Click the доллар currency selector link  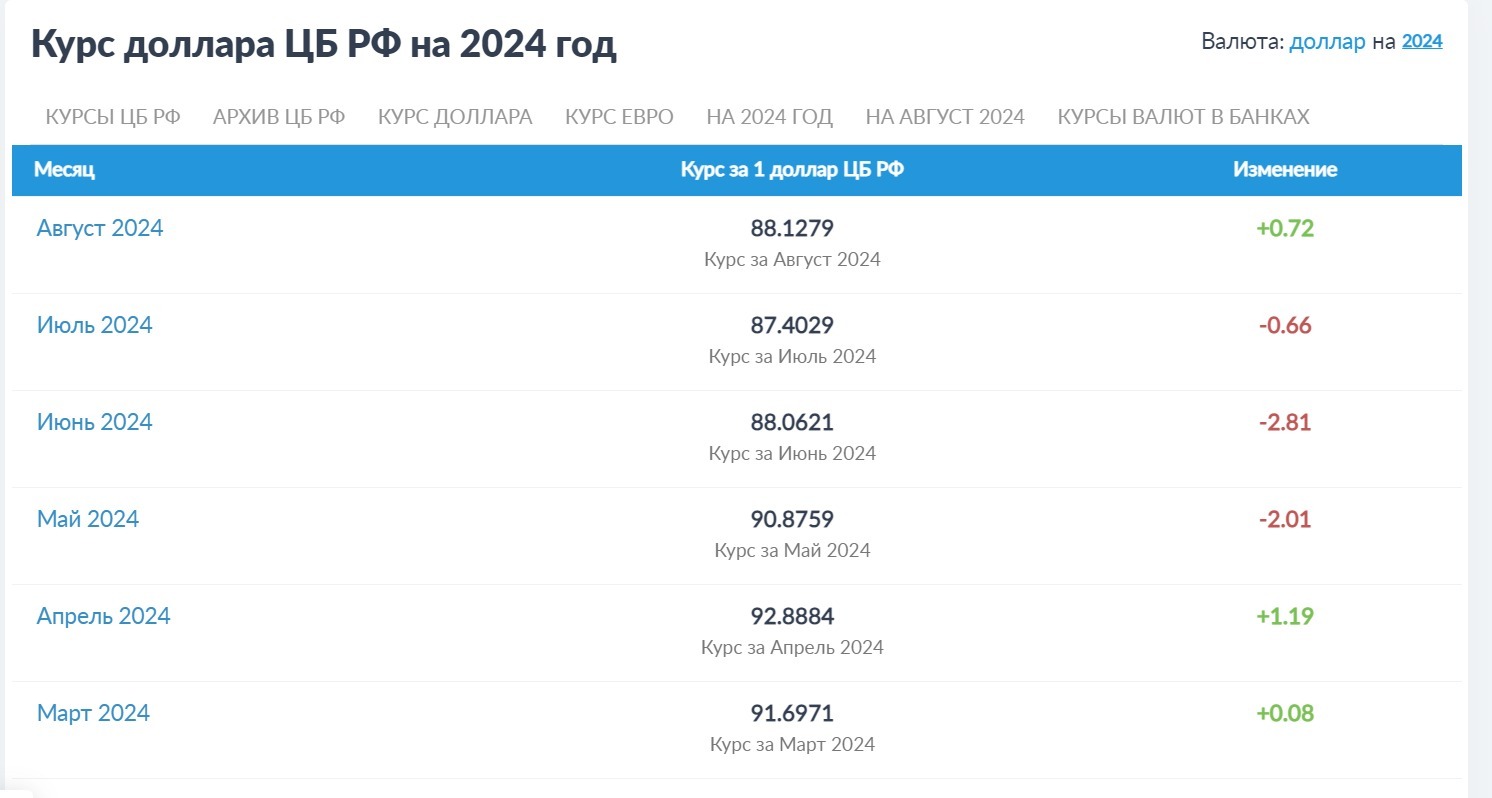click(x=1327, y=42)
